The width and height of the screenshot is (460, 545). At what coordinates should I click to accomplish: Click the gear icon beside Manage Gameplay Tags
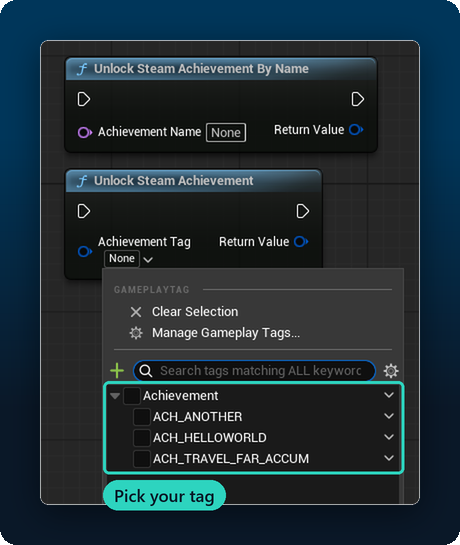coord(136,333)
